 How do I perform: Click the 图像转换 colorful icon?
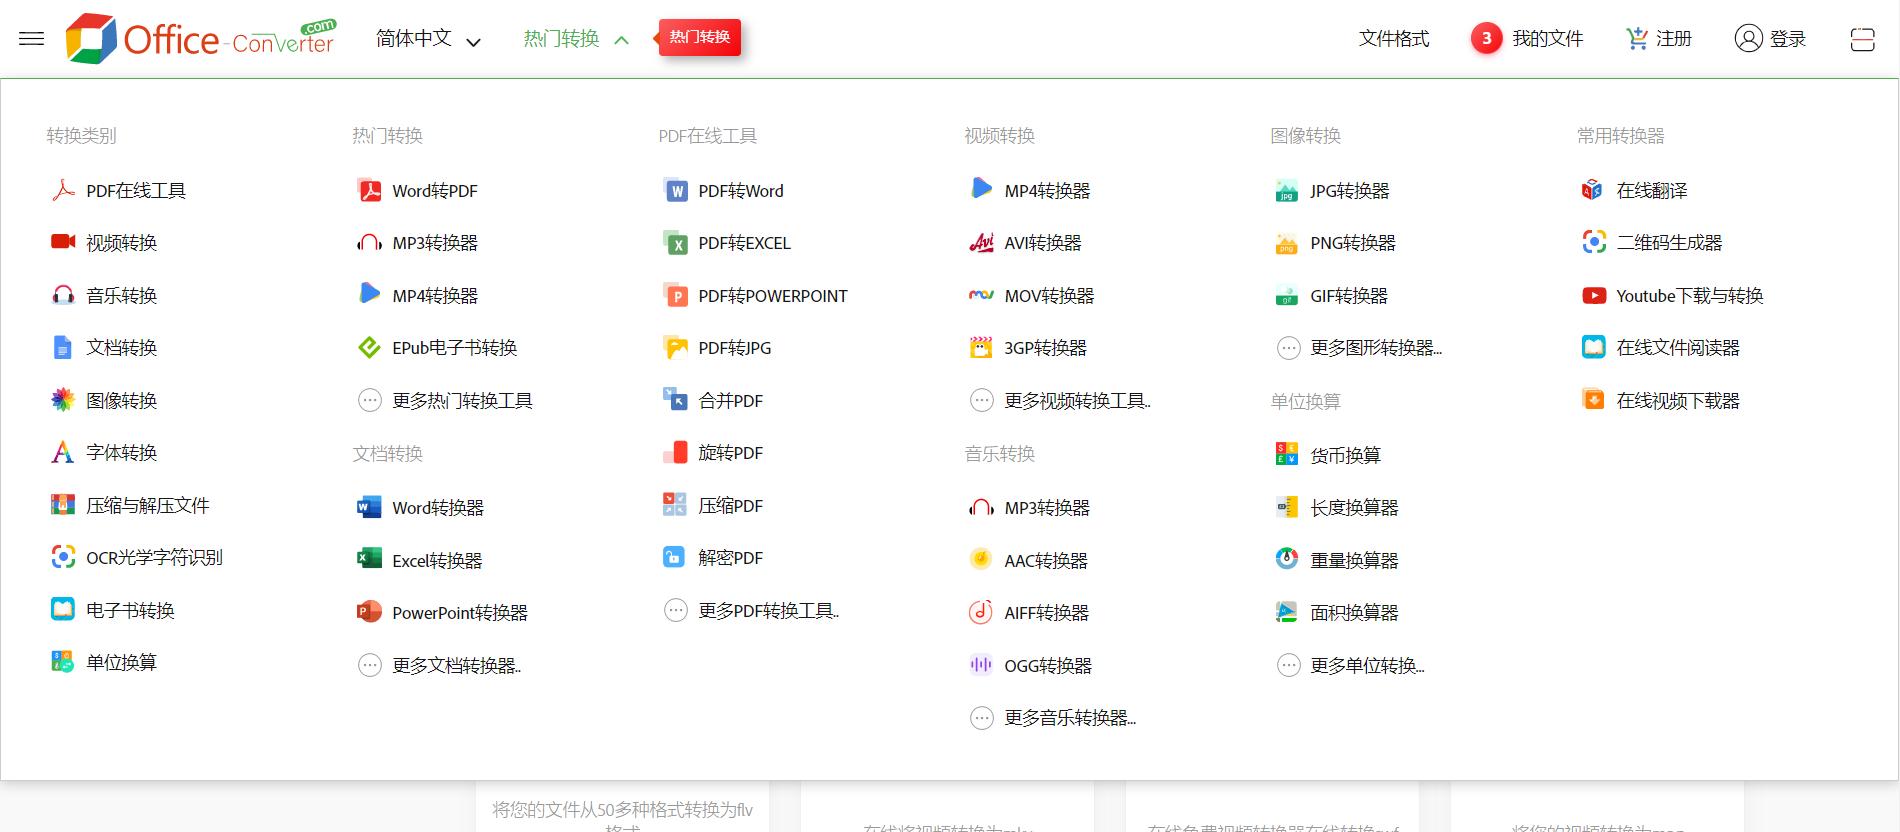coord(63,400)
